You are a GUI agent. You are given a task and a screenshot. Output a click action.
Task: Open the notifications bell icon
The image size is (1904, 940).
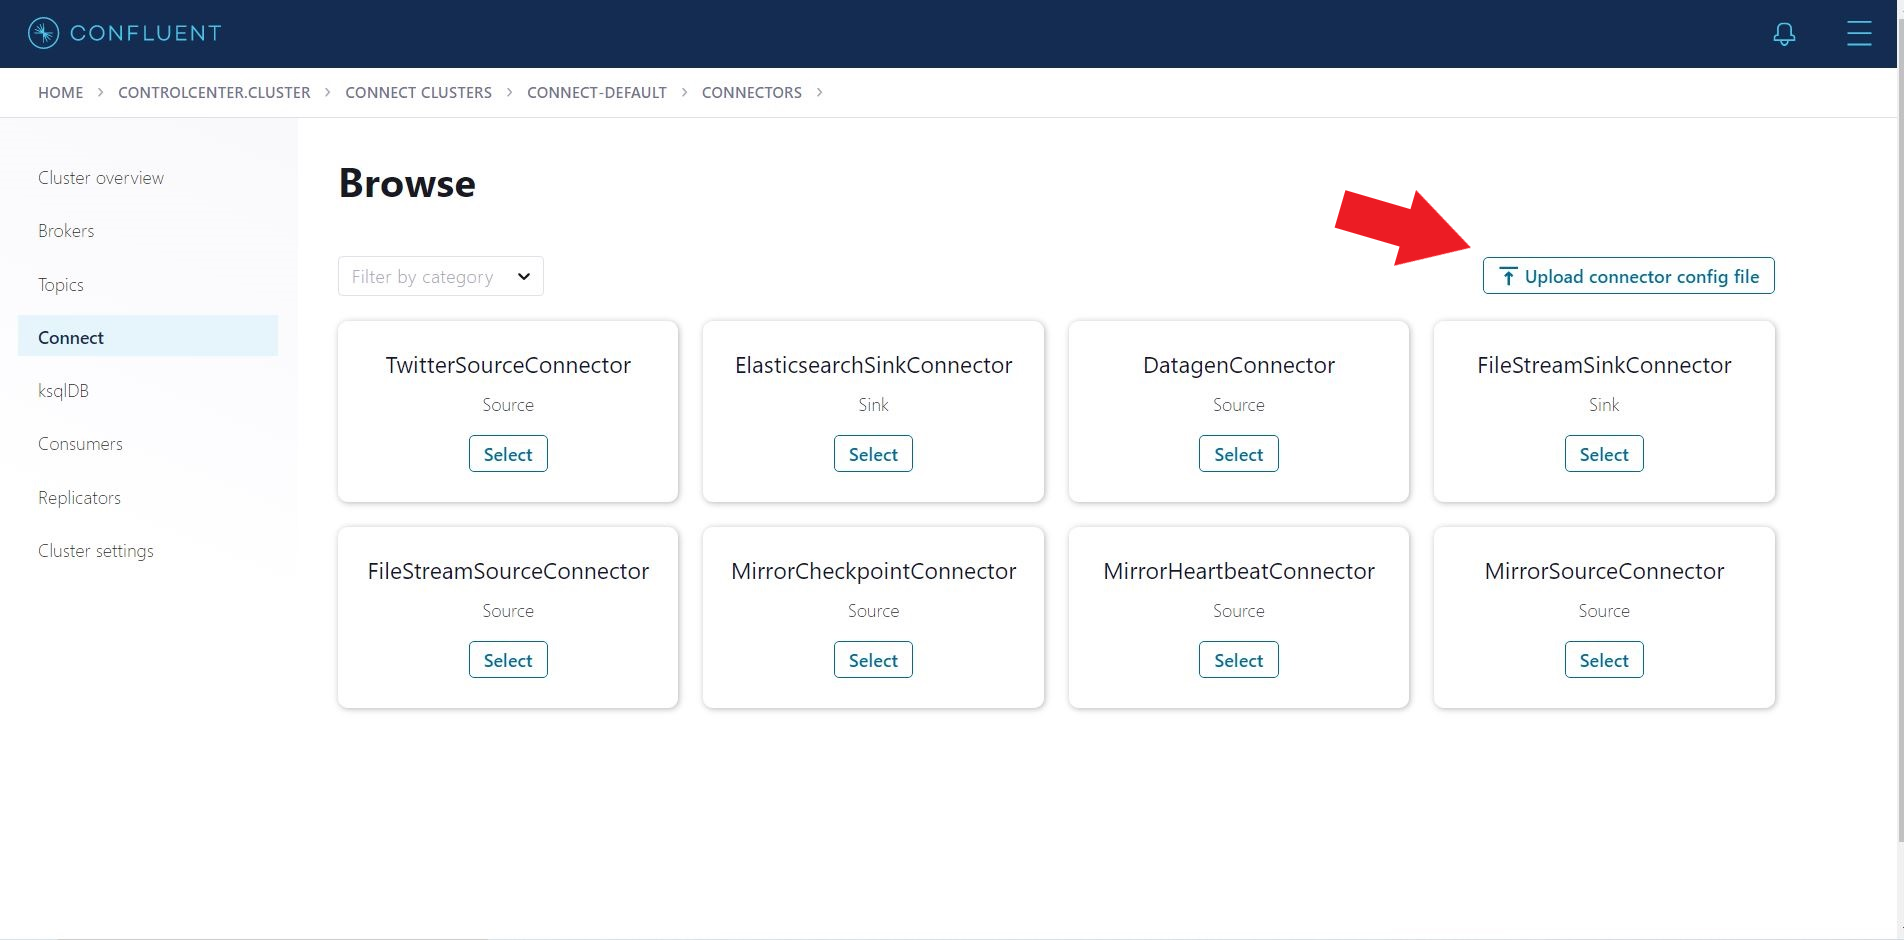click(1784, 34)
